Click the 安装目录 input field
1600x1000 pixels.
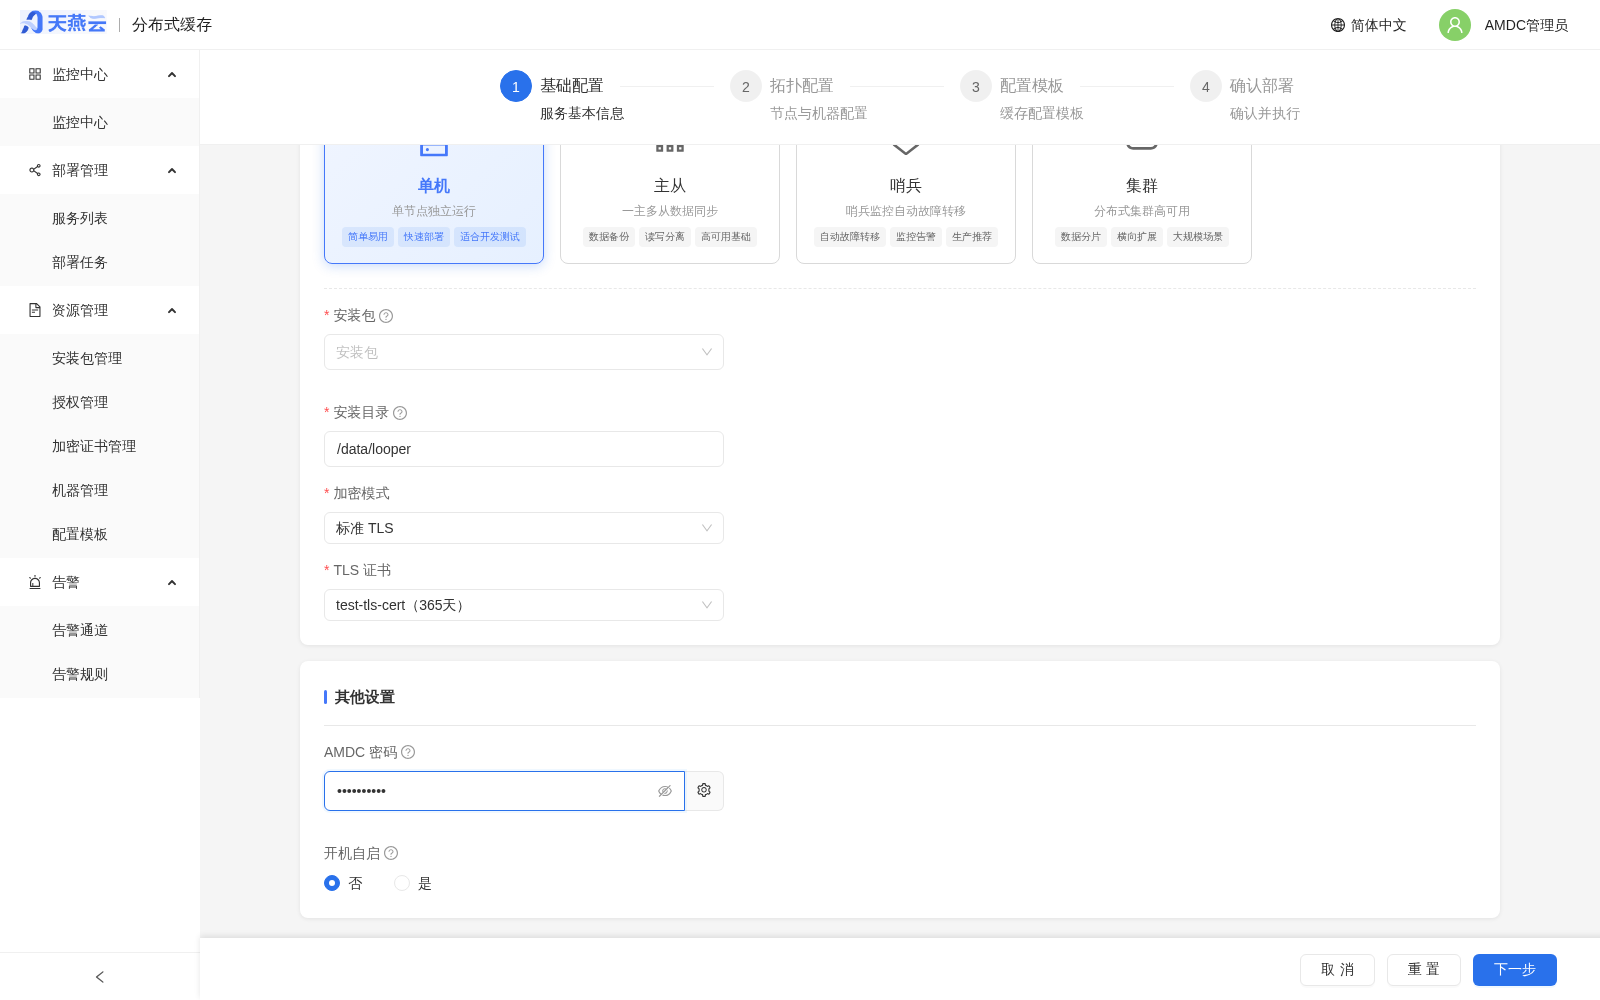point(524,449)
